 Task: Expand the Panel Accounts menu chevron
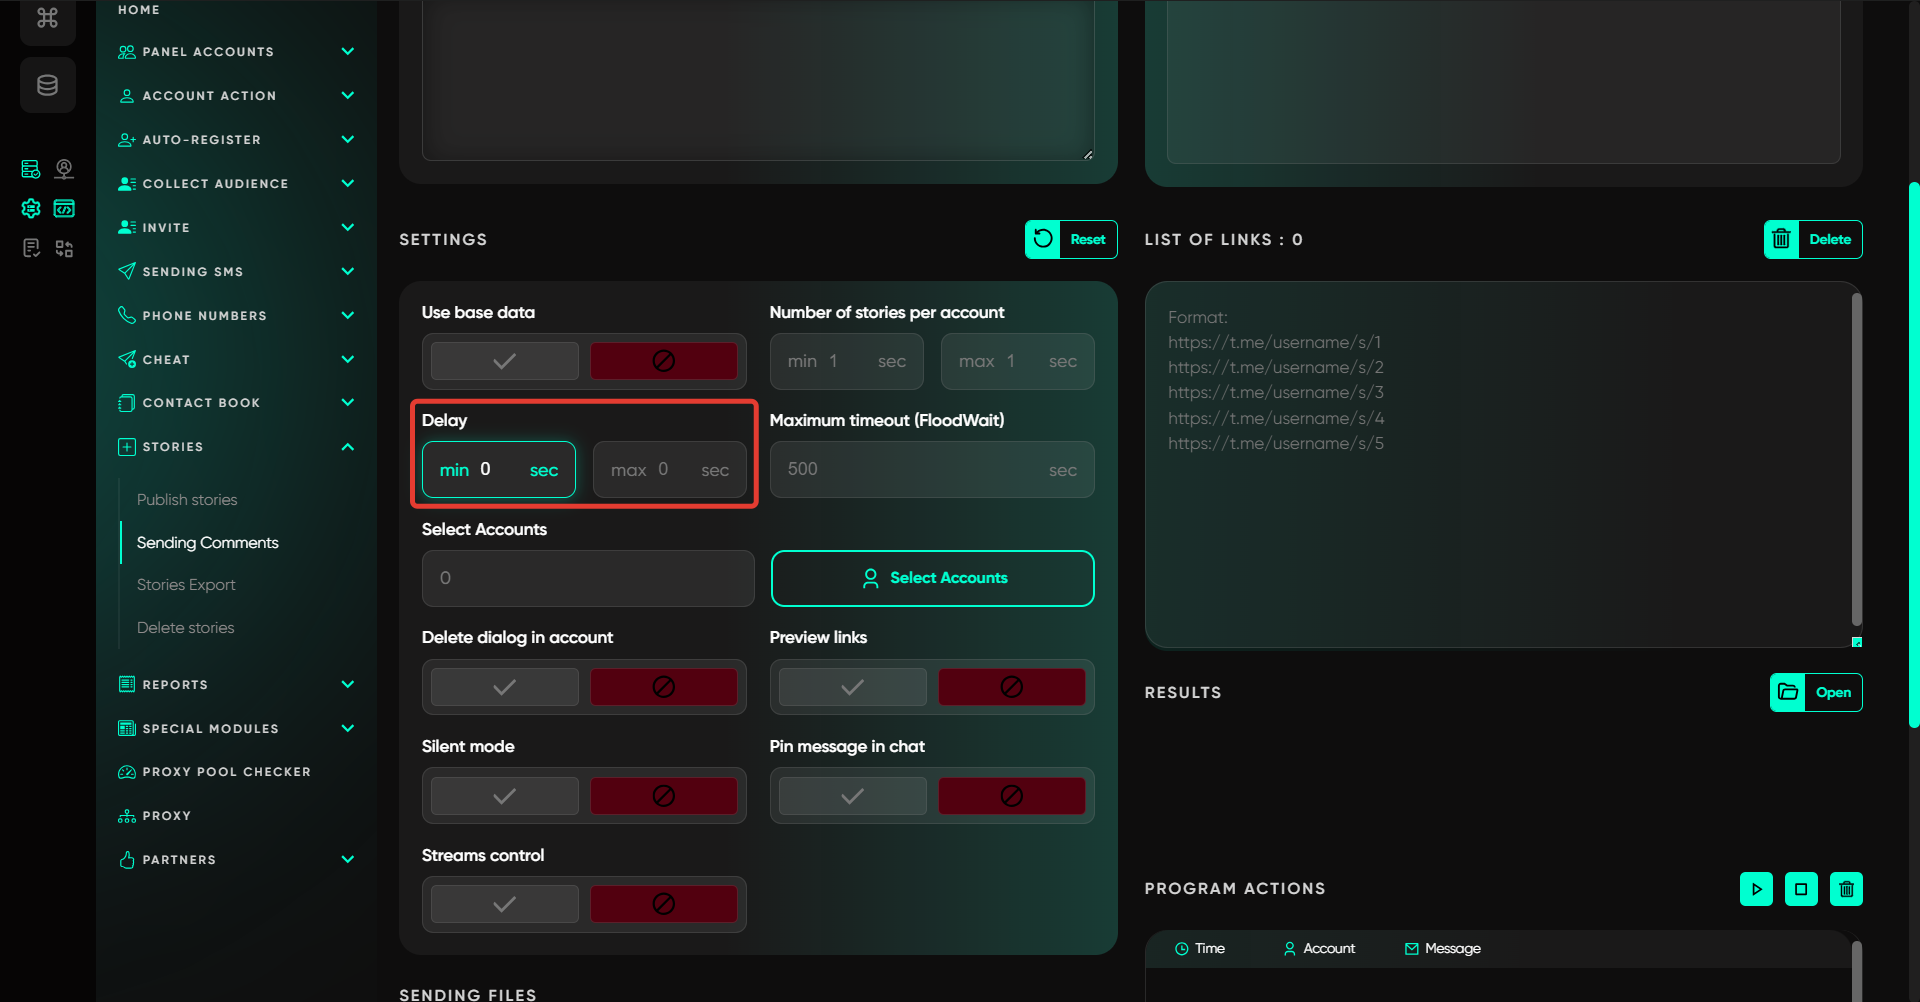[x=347, y=52]
